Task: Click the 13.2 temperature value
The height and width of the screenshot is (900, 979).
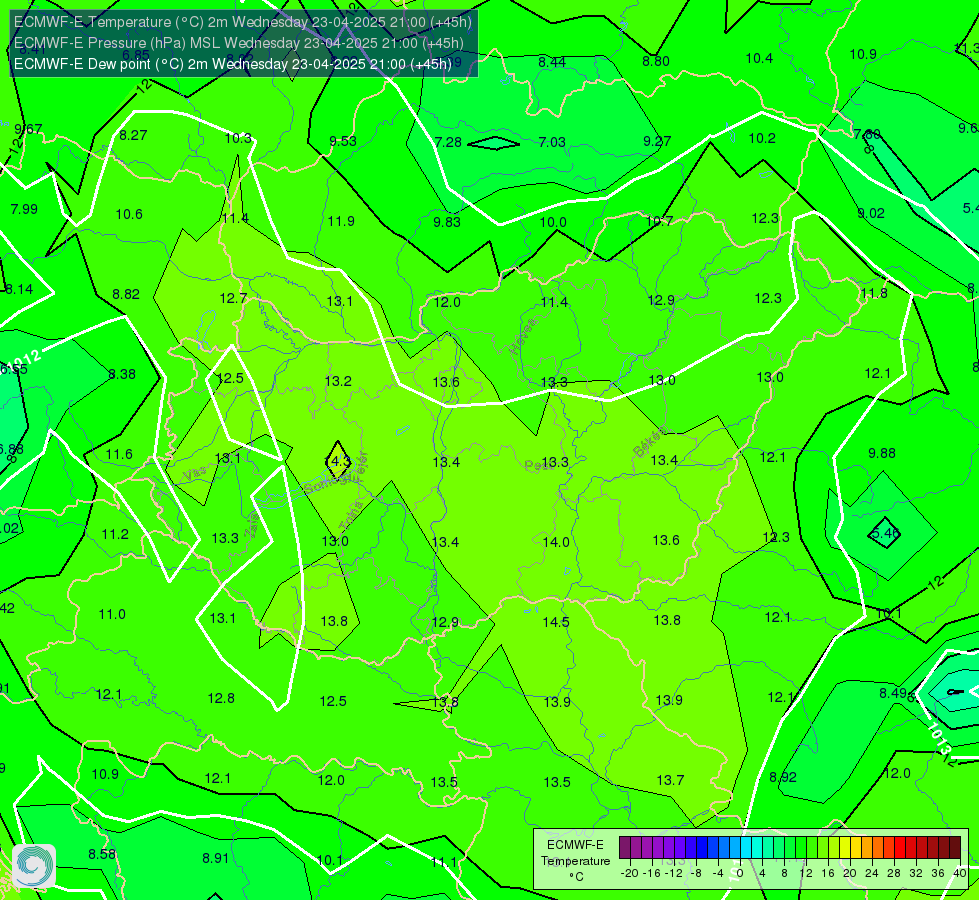Action: point(338,381)
